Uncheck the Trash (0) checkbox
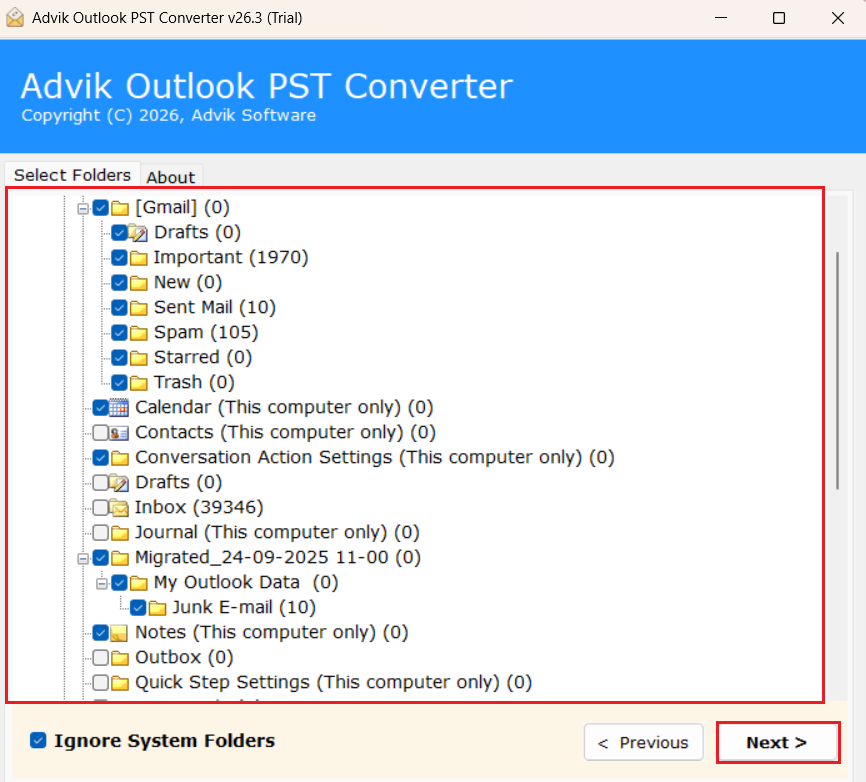Screen dimensions: 866x782 119,383
